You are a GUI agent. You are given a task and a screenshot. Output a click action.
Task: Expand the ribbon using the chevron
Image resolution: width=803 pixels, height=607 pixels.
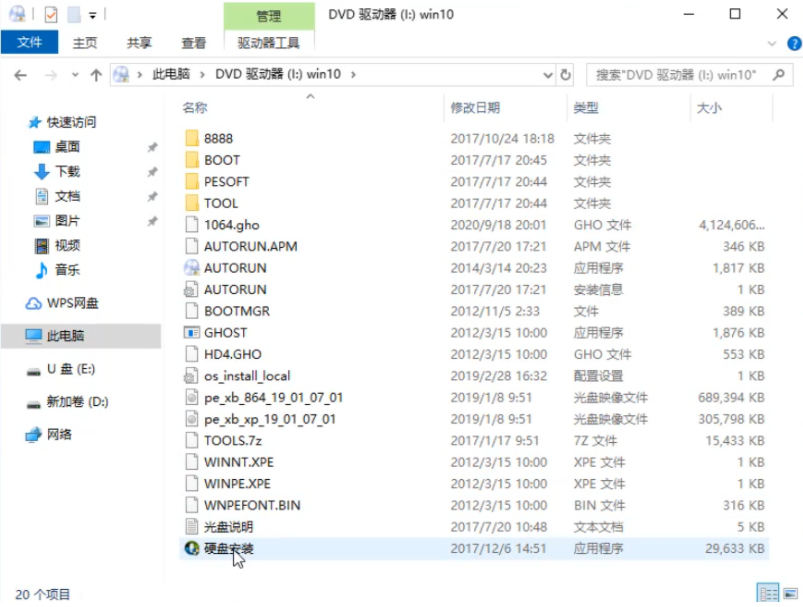tap(770, 44)
